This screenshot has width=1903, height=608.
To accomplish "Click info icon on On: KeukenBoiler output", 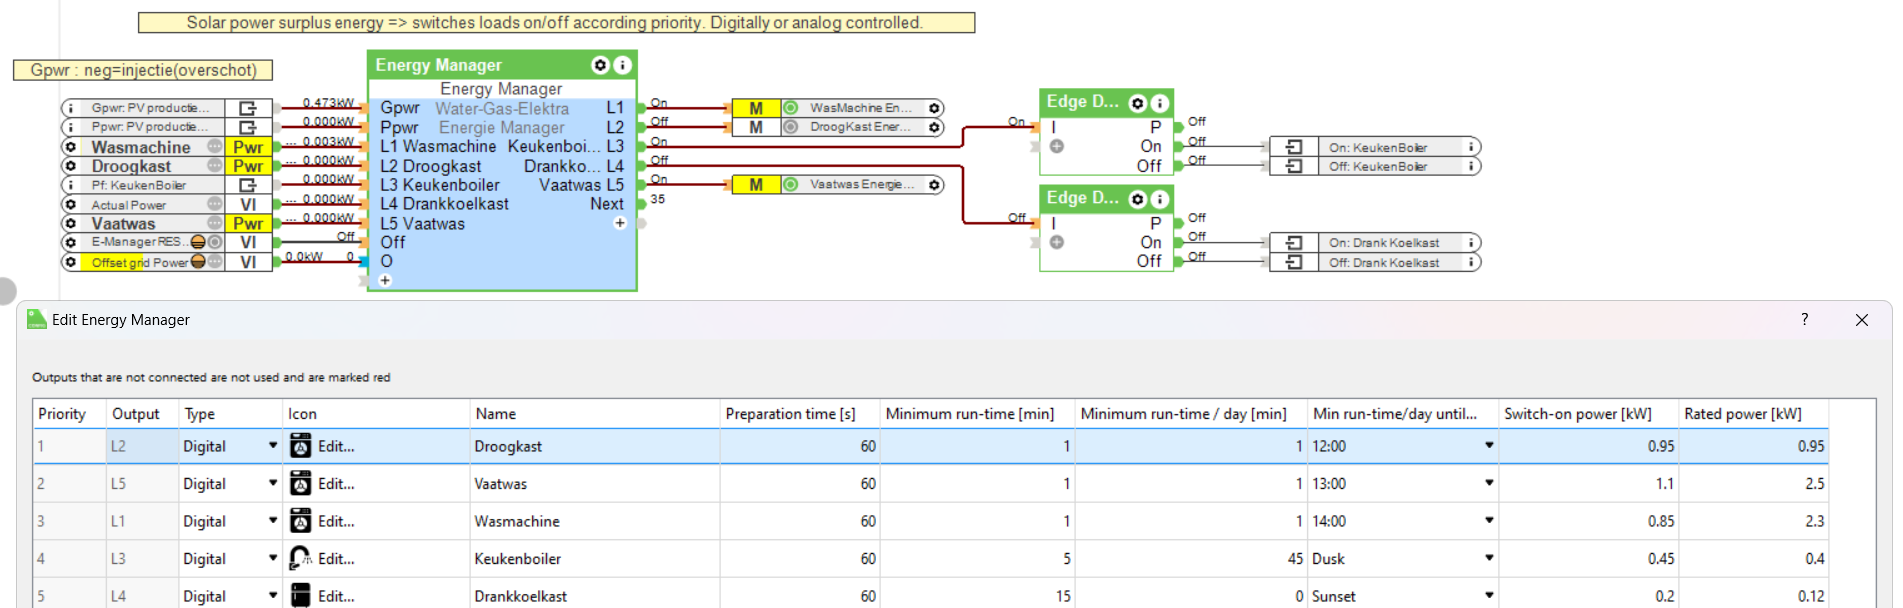I will click(x=1471, y=147).
